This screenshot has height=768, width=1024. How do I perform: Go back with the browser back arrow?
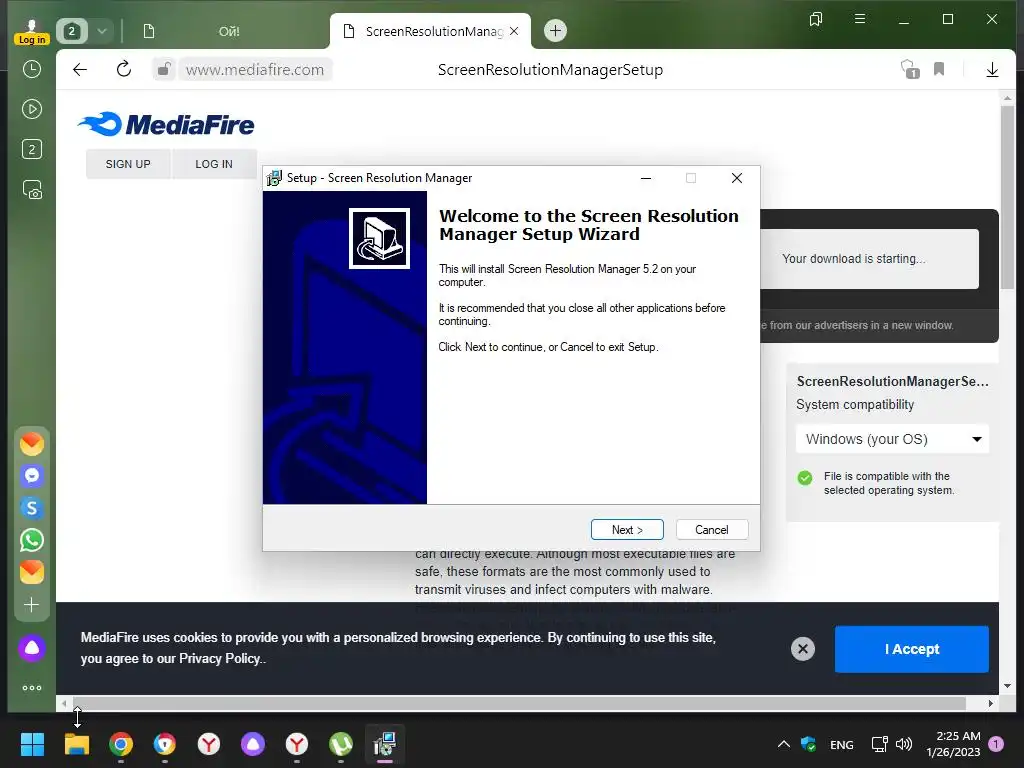(80, 69)
